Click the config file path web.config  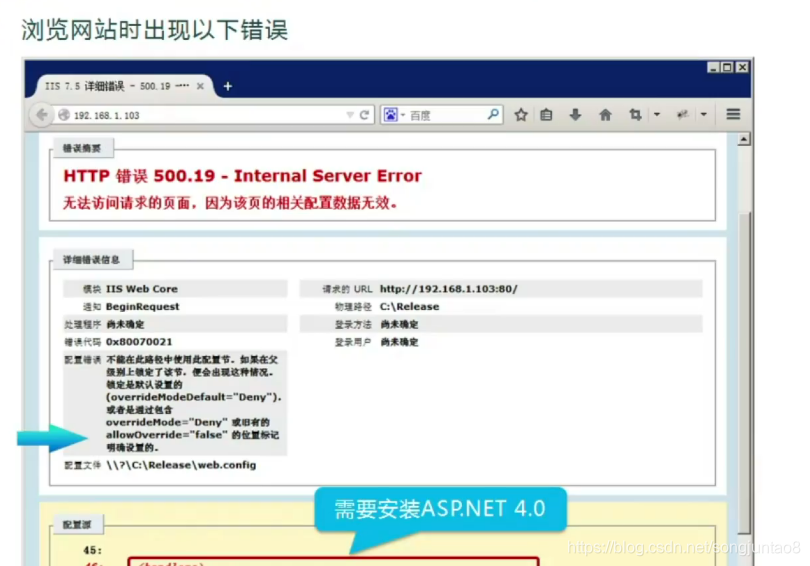click(181, 465)
